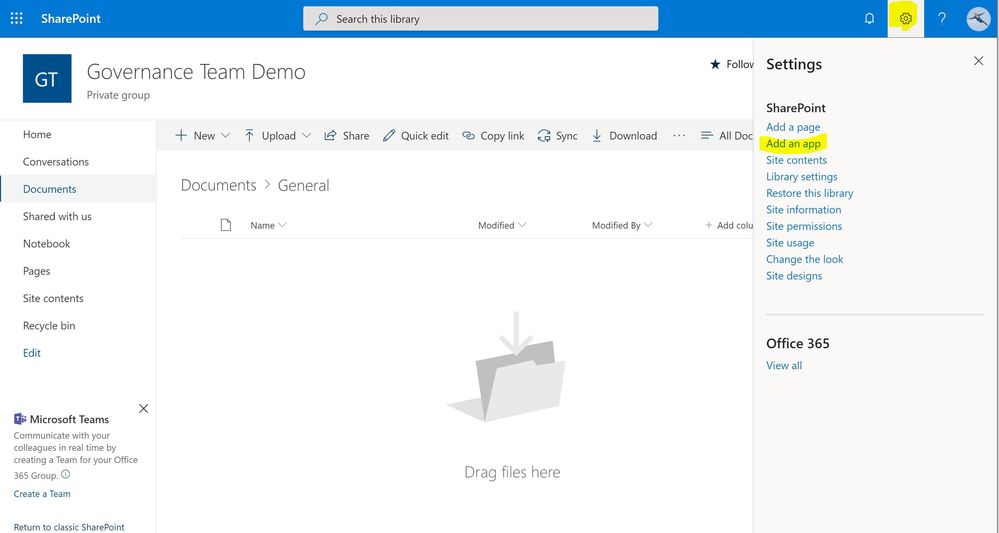Open the app launcher waffle icon
999x533 pixels.
pos(17,18)
